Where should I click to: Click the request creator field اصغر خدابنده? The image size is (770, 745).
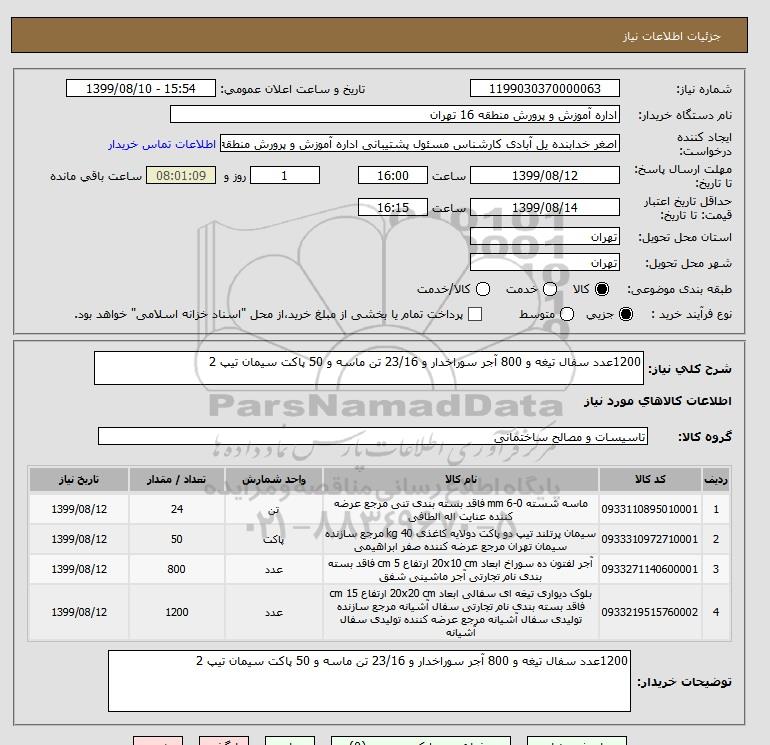coord(419,144)
